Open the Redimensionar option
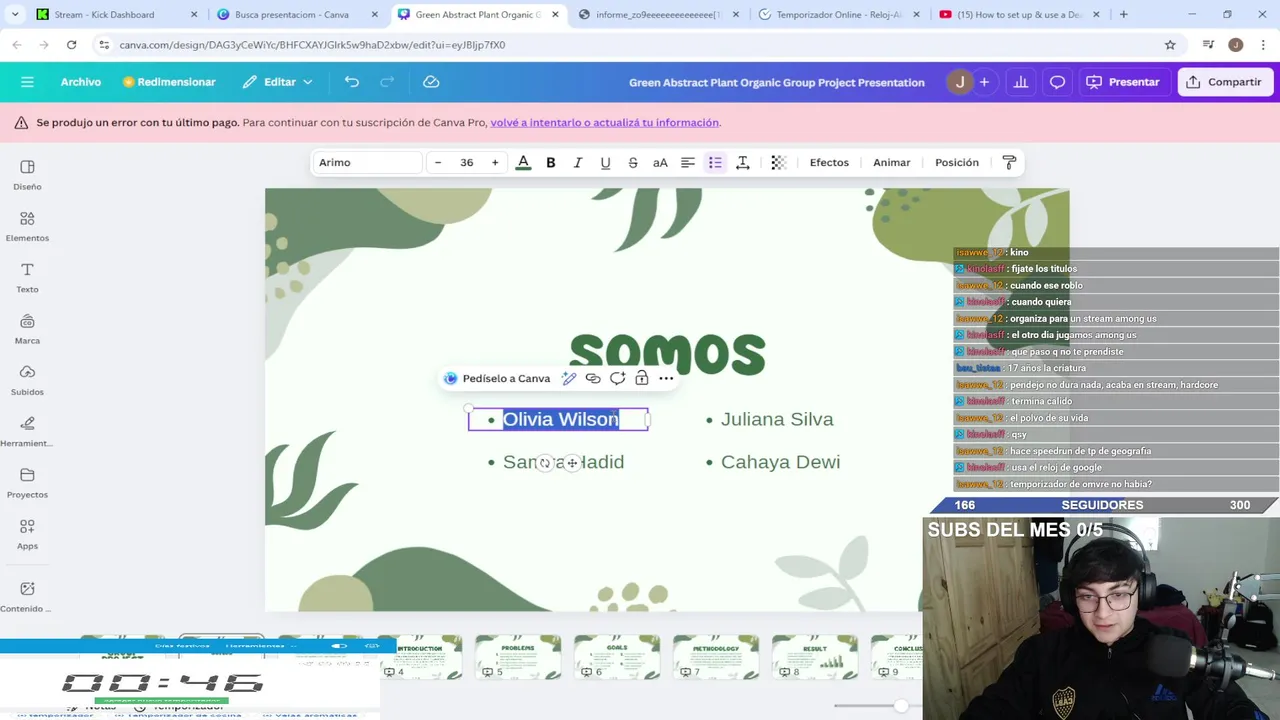 coord(169,82)
